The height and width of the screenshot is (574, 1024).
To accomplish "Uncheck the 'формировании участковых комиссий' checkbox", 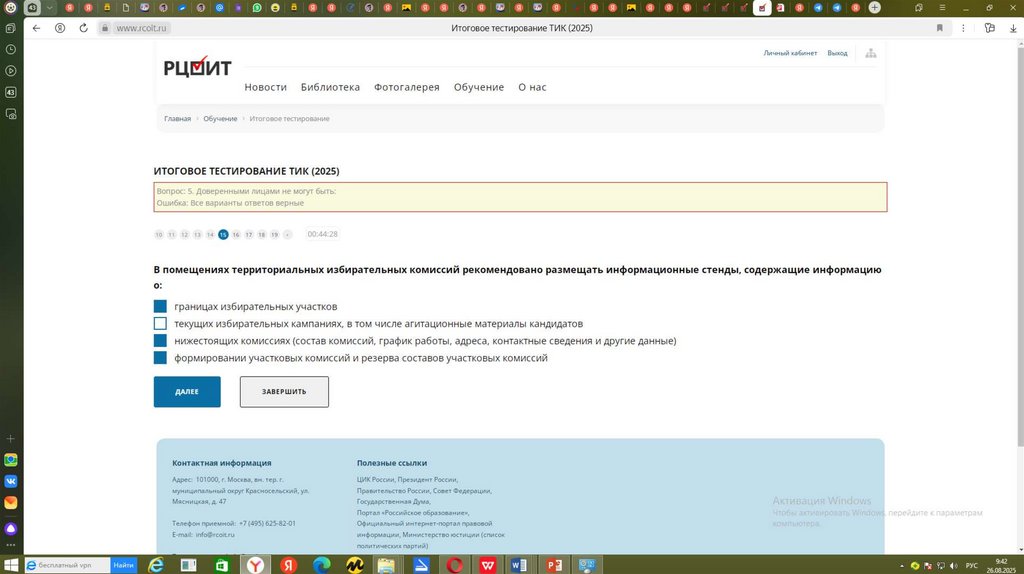I will point(160,357).
